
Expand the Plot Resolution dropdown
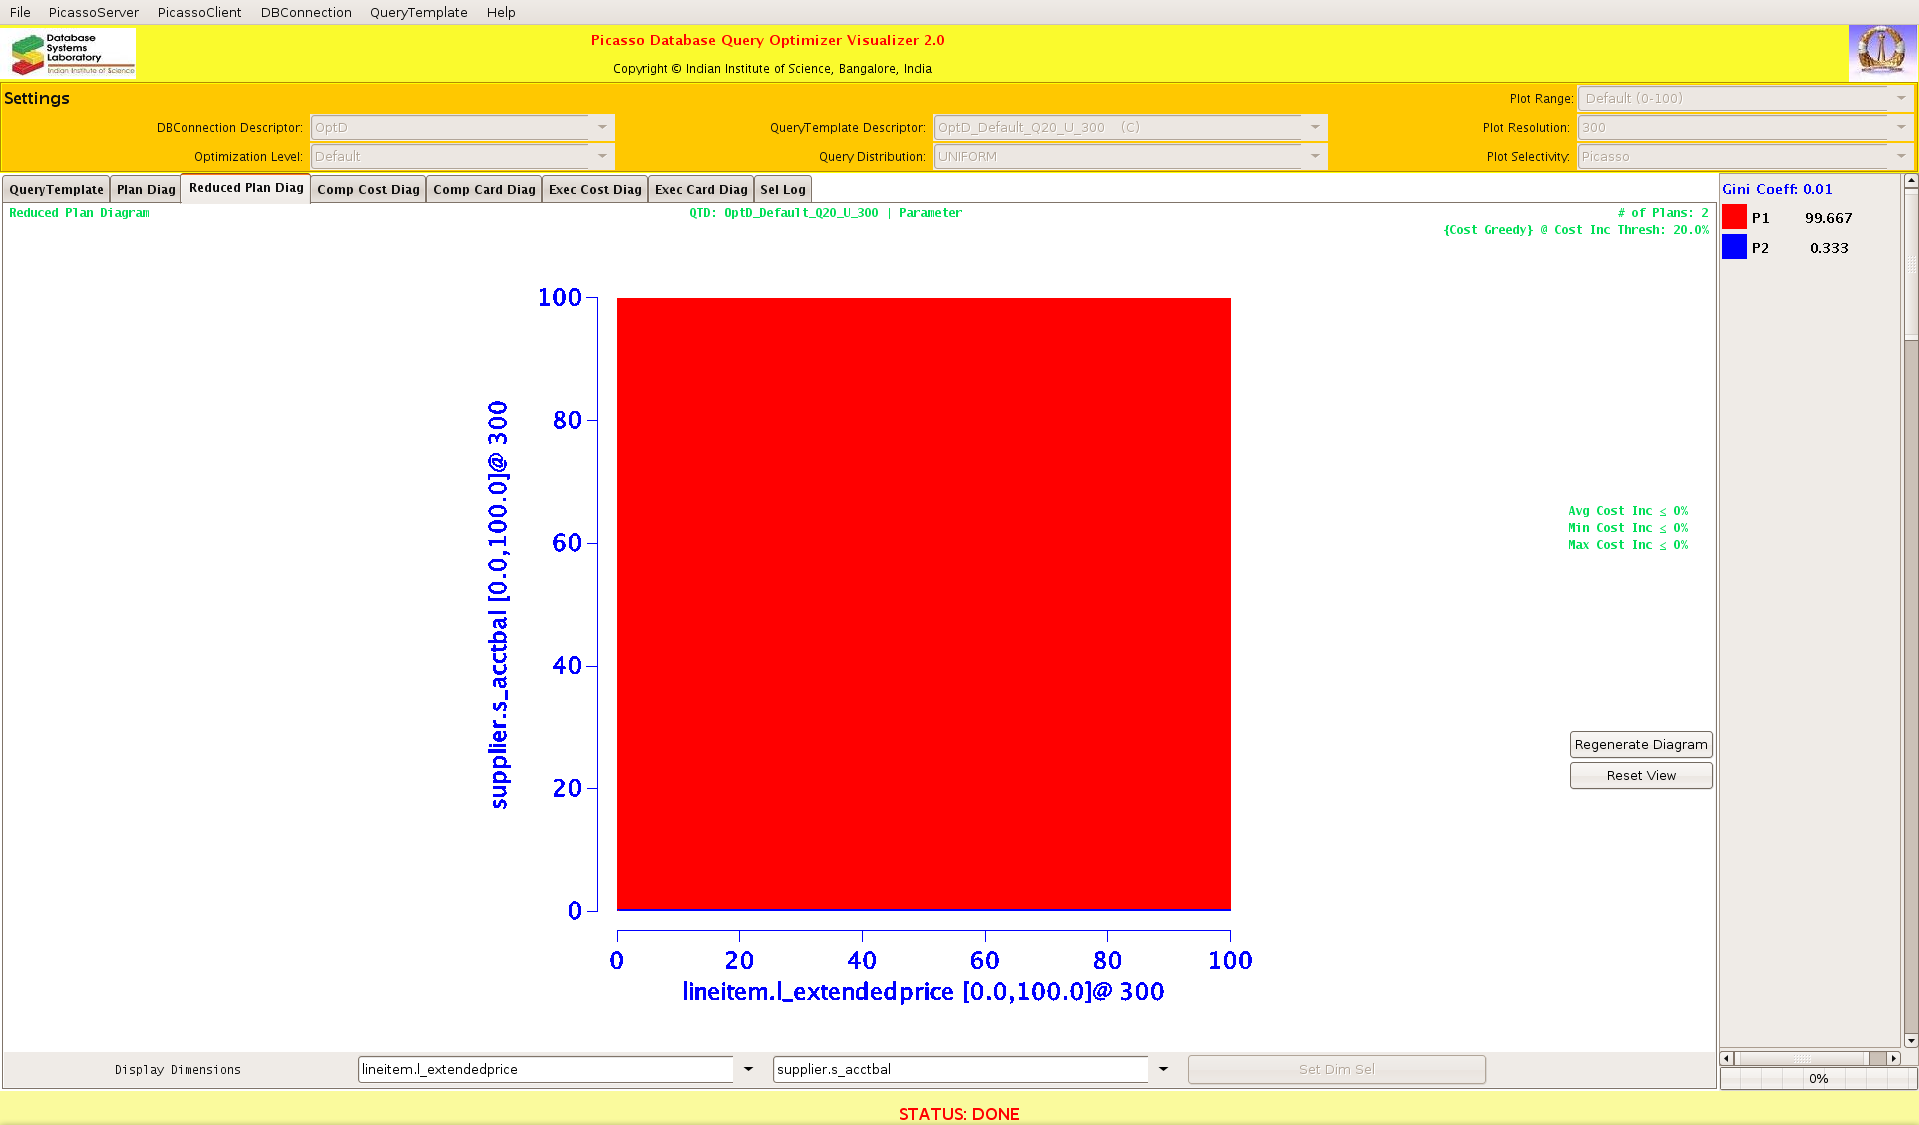[1900, 128]
